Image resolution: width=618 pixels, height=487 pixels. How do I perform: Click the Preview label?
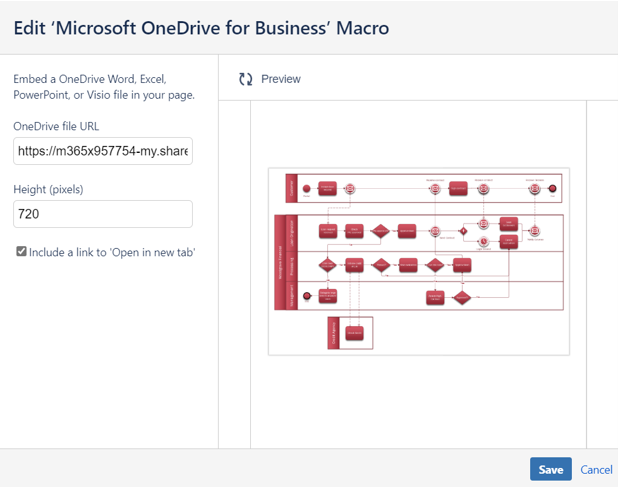280,79
